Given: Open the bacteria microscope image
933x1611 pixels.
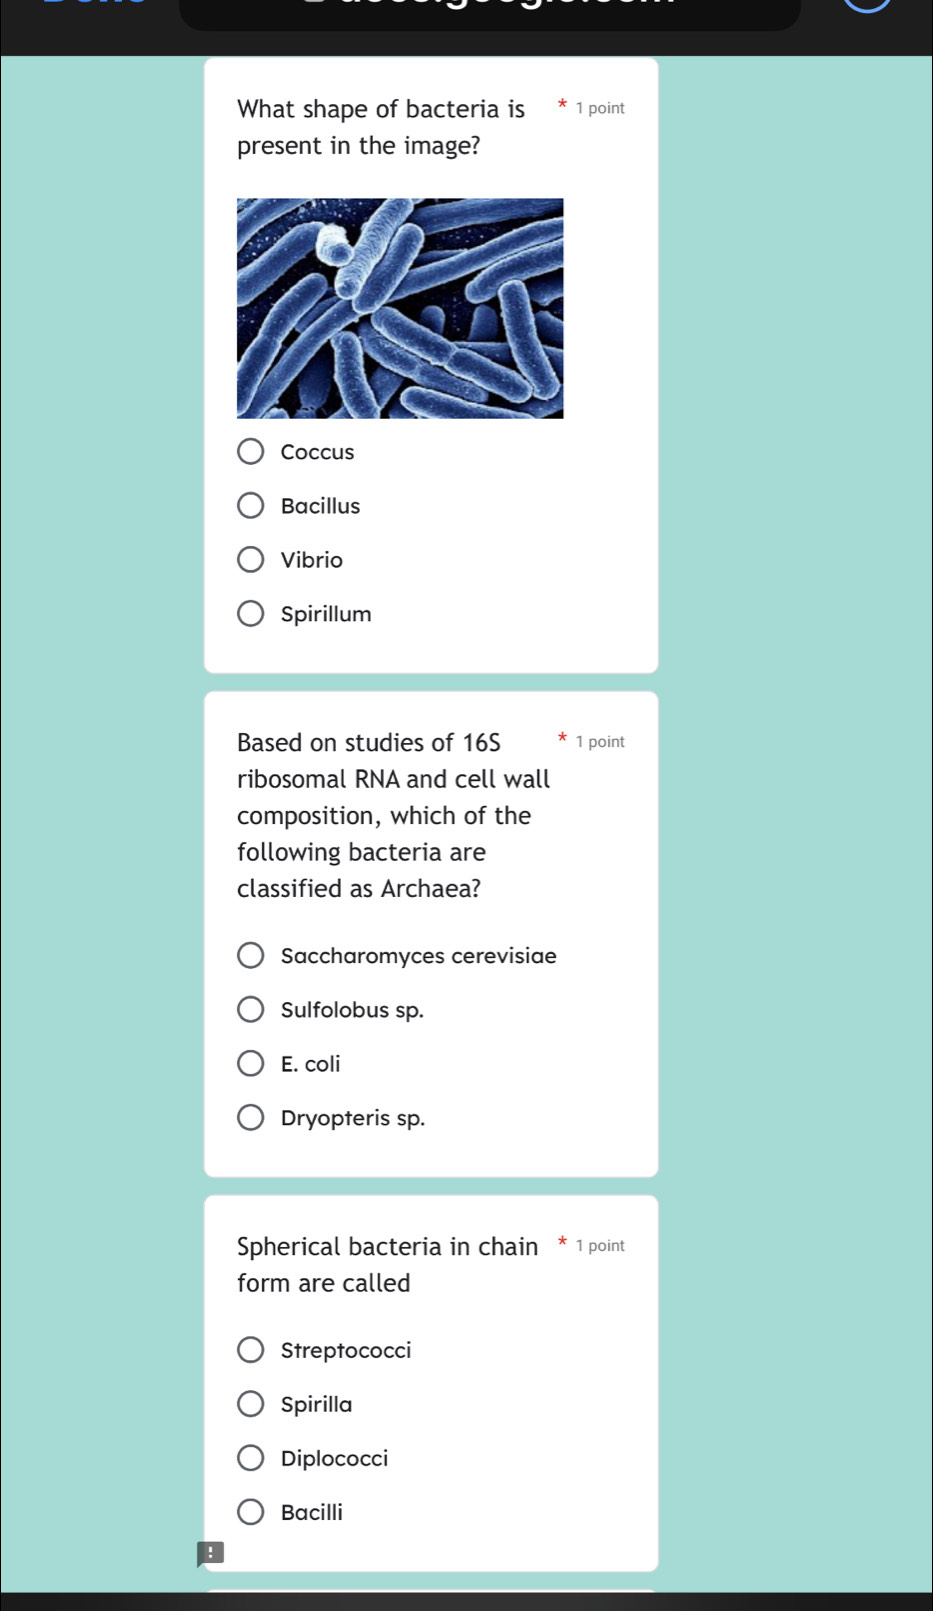Looking at the screenshot, I should (400, 308).
